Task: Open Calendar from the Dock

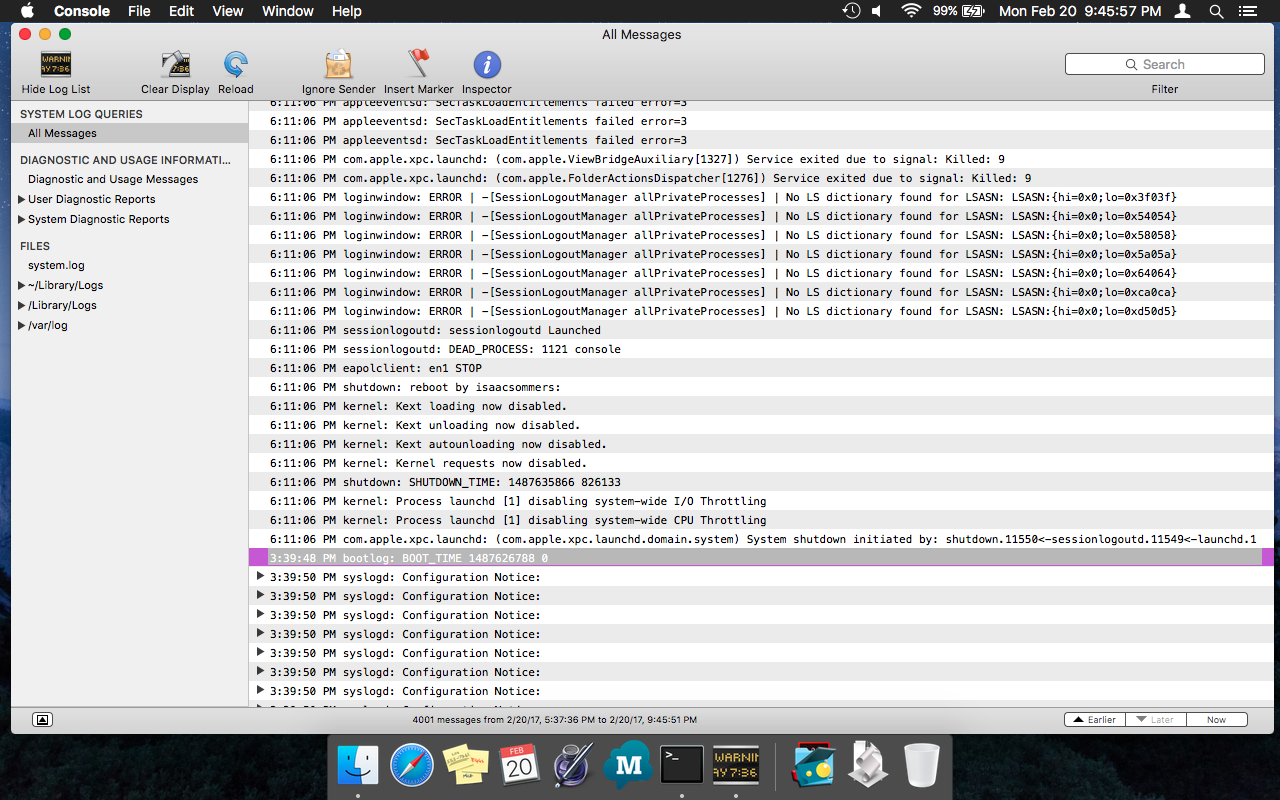Action: pos(519,766)
